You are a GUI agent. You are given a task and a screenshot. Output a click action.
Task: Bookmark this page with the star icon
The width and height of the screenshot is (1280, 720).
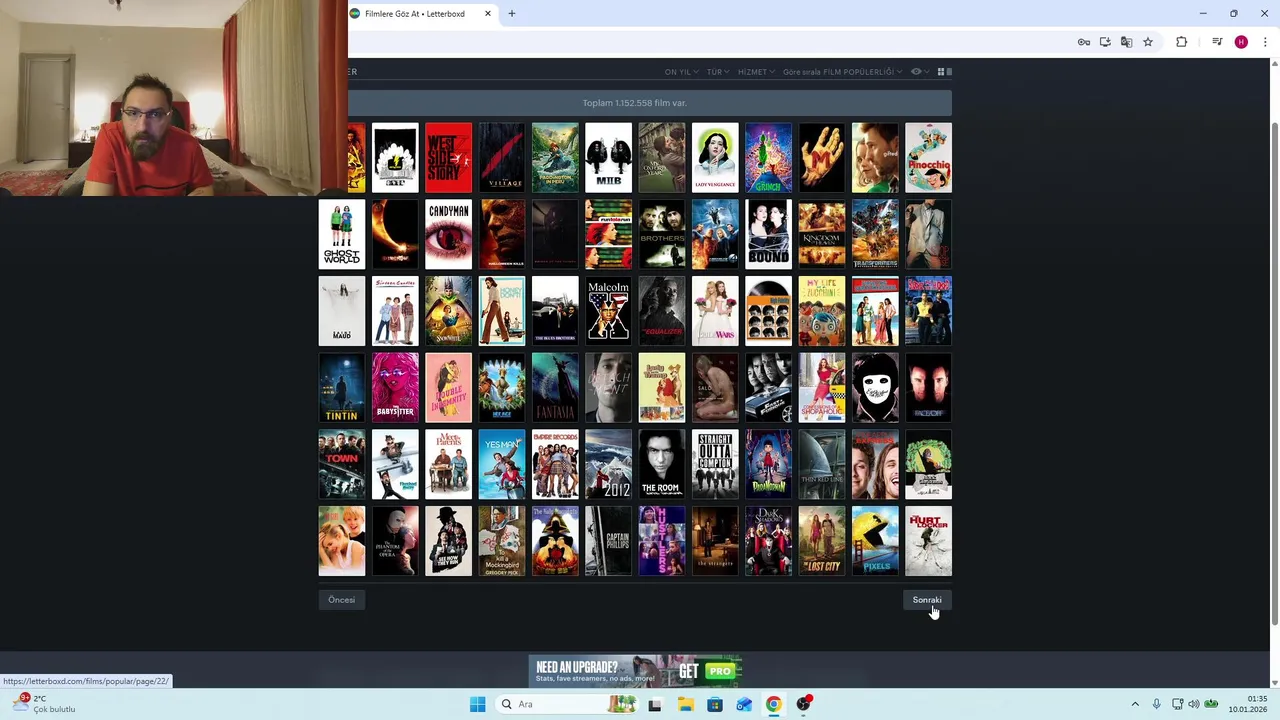pyautogui.click(x=1148, y=42)
